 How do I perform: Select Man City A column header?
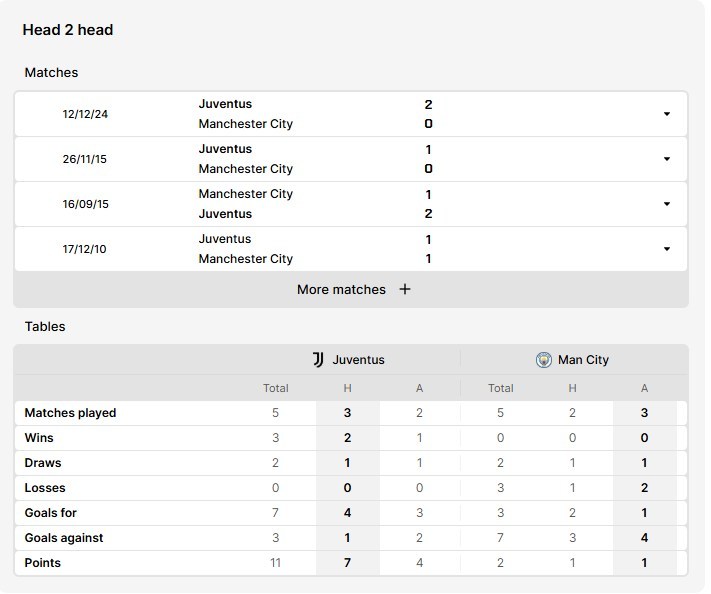(644, 388)
